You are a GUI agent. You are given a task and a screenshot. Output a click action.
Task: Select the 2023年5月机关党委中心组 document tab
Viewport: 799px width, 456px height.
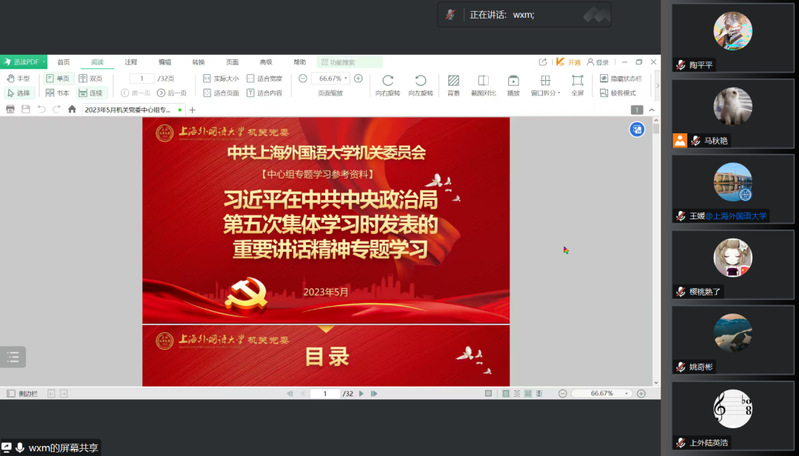click(134, 110)
